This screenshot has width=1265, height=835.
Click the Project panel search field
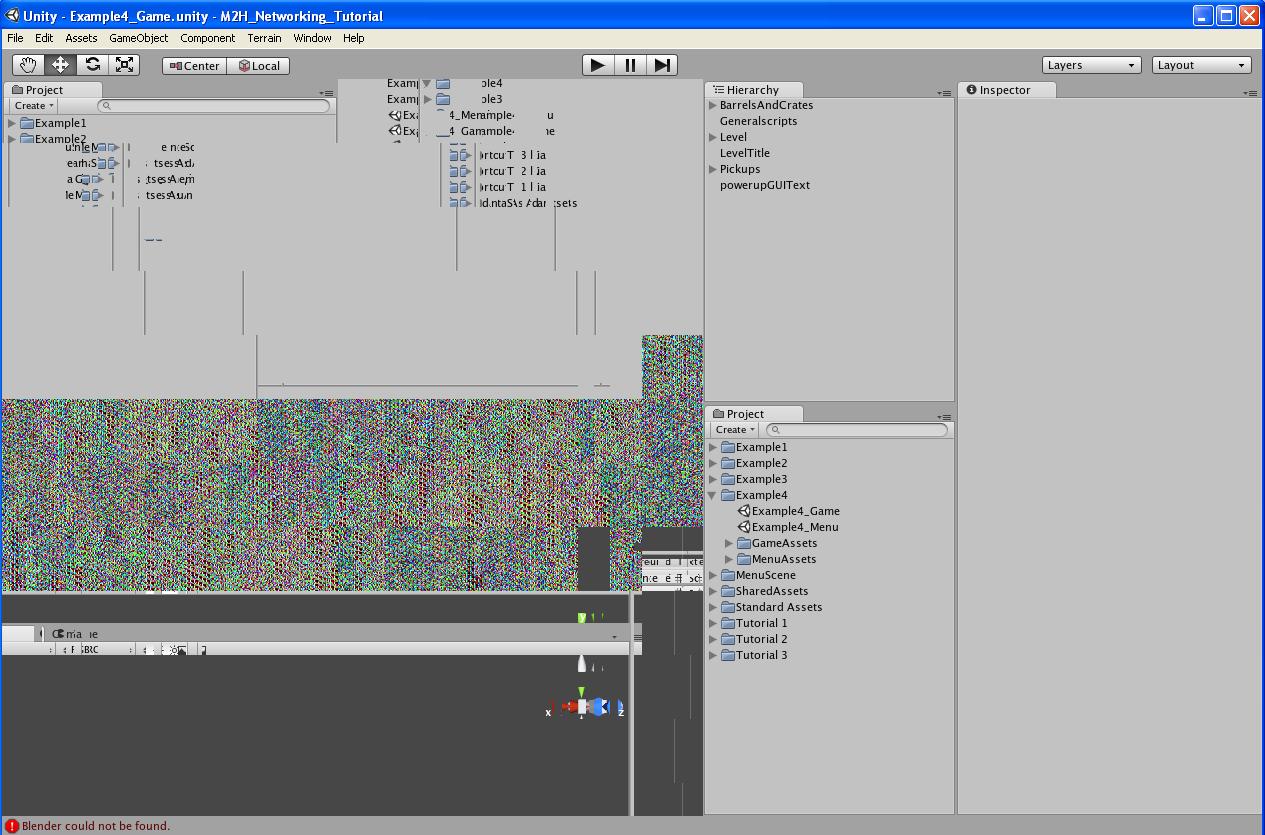coord(855,429)
